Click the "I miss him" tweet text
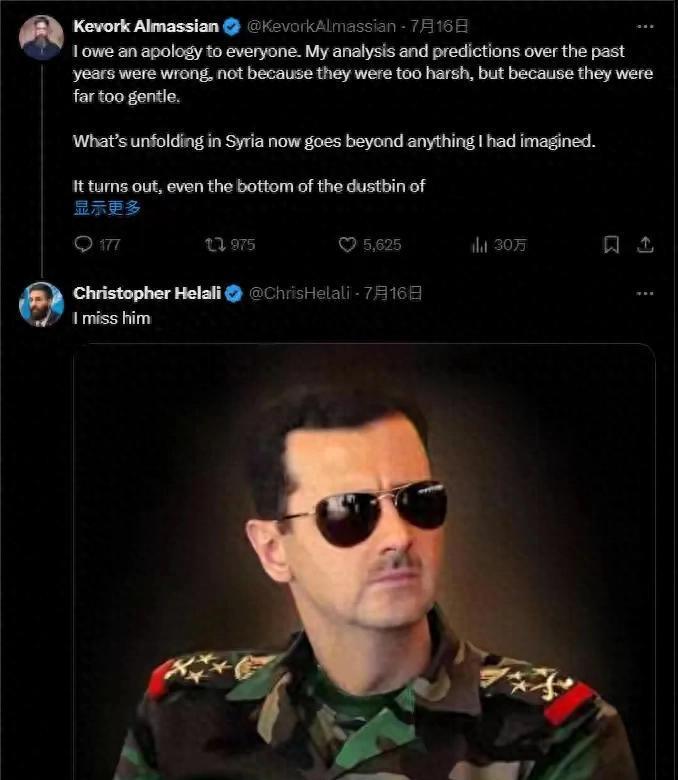 pyautogui.click(x=111, y=318)
